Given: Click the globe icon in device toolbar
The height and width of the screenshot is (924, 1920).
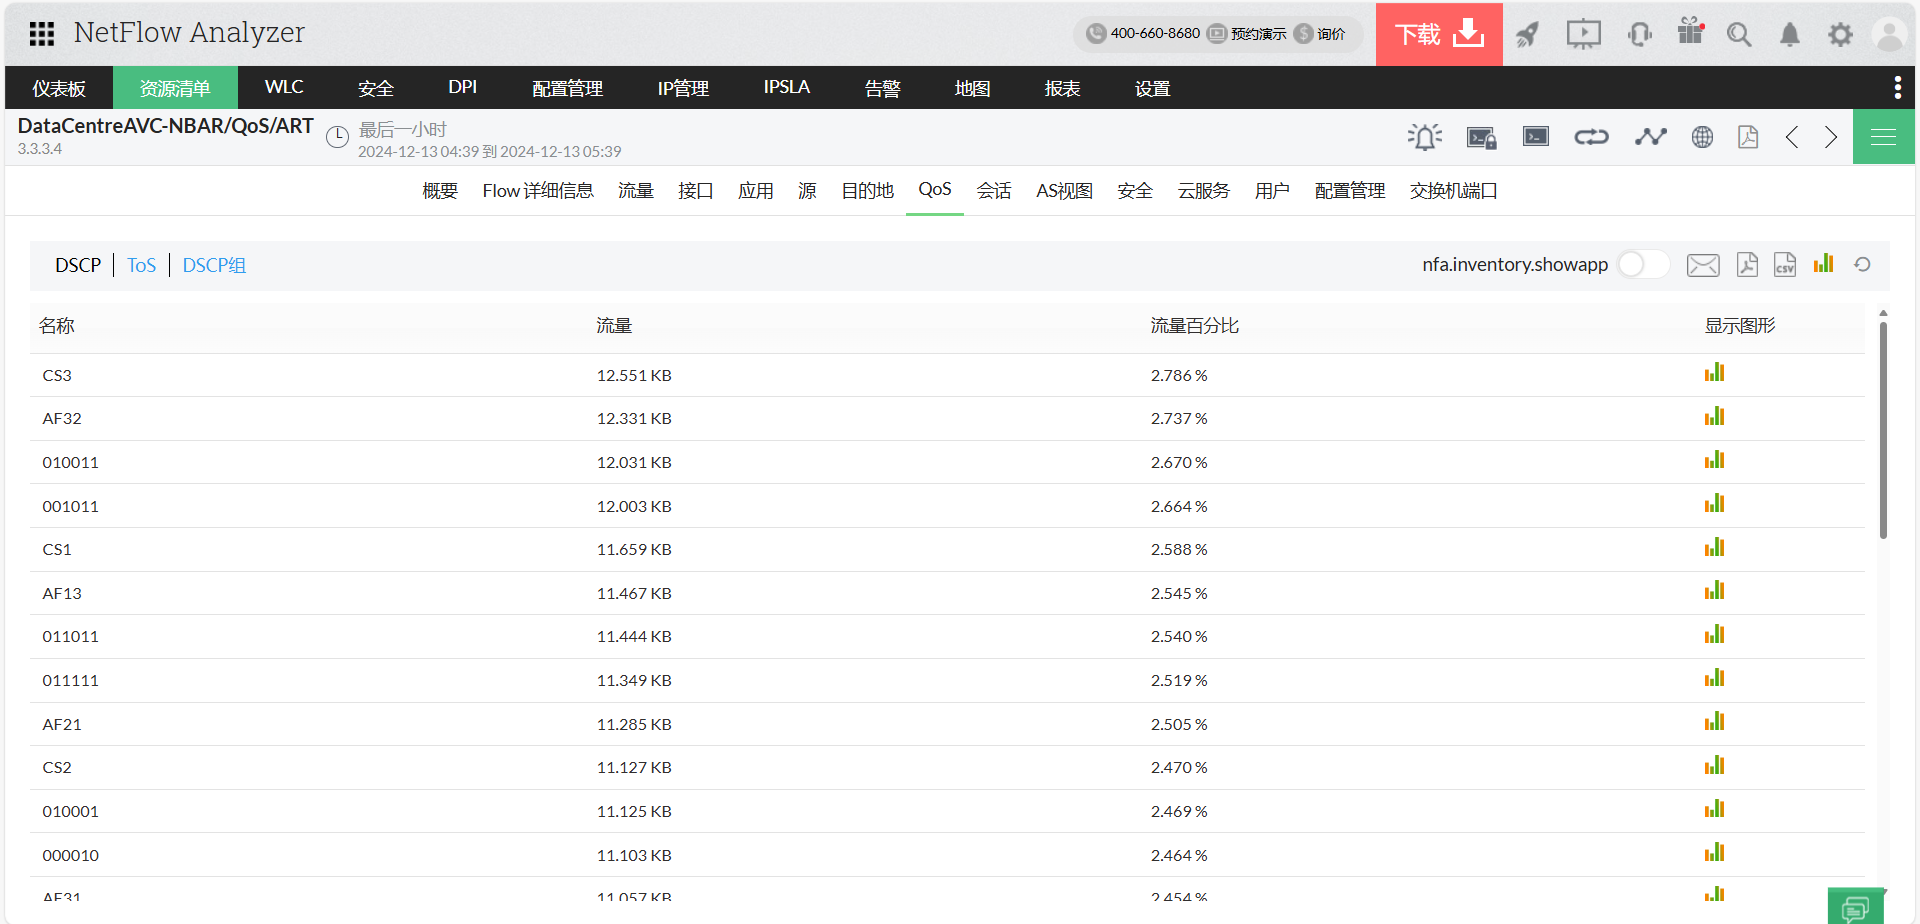Looking at the screenshot, I should point(1702,137).
